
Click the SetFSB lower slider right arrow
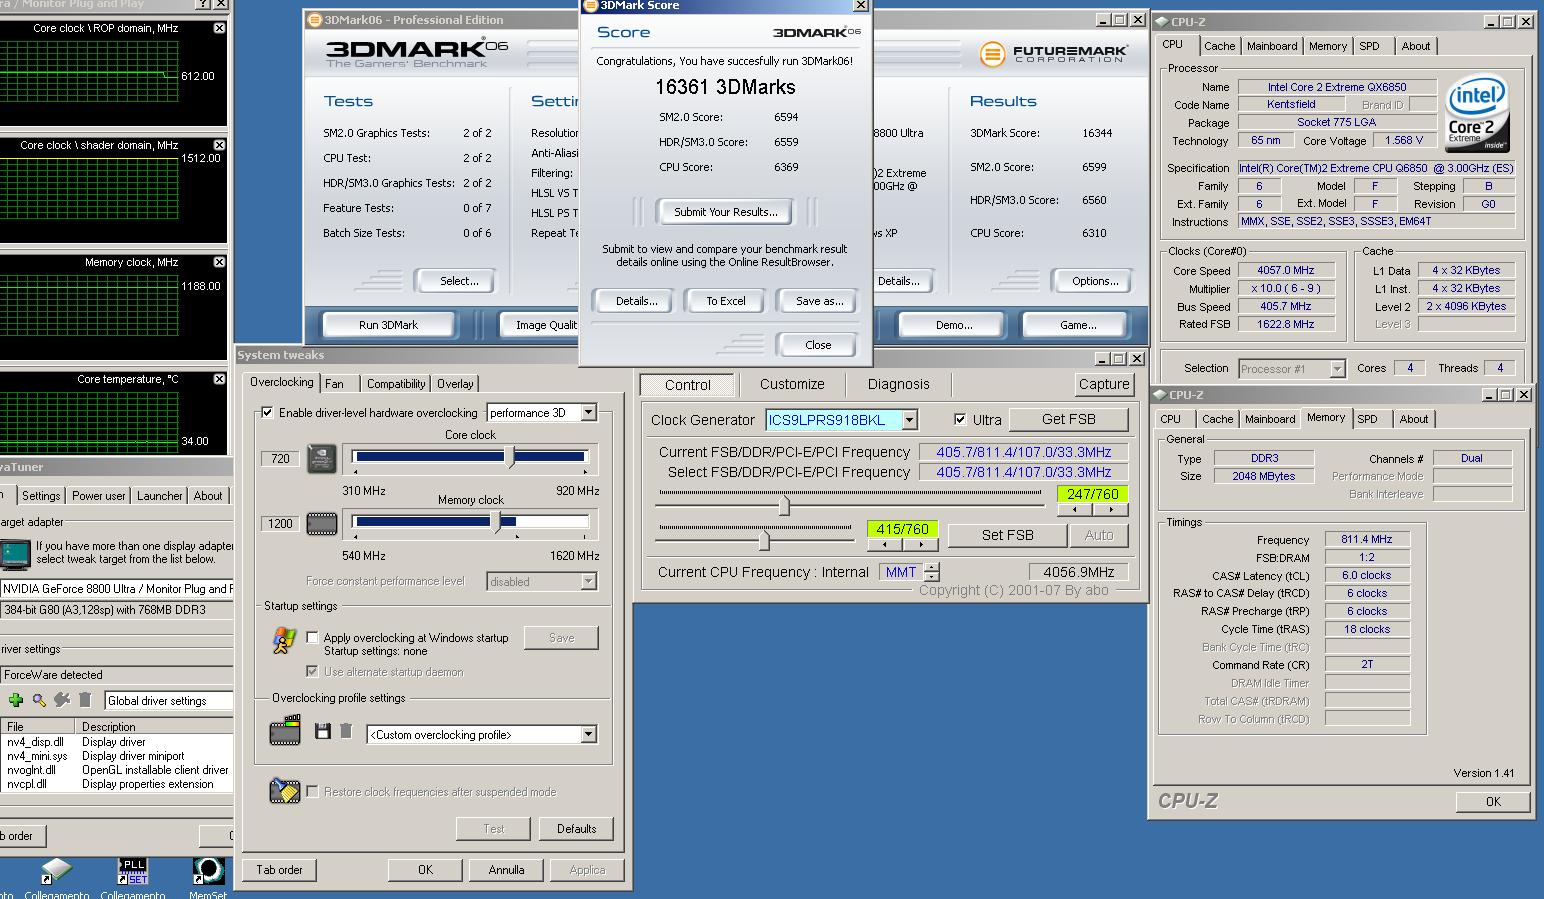(920, 545)
